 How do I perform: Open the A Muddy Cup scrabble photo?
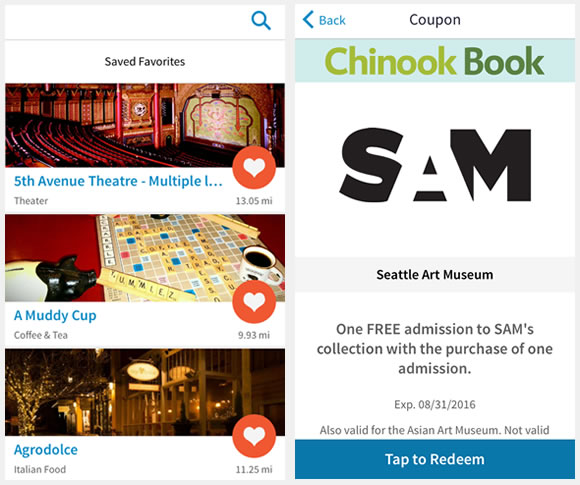145,258
